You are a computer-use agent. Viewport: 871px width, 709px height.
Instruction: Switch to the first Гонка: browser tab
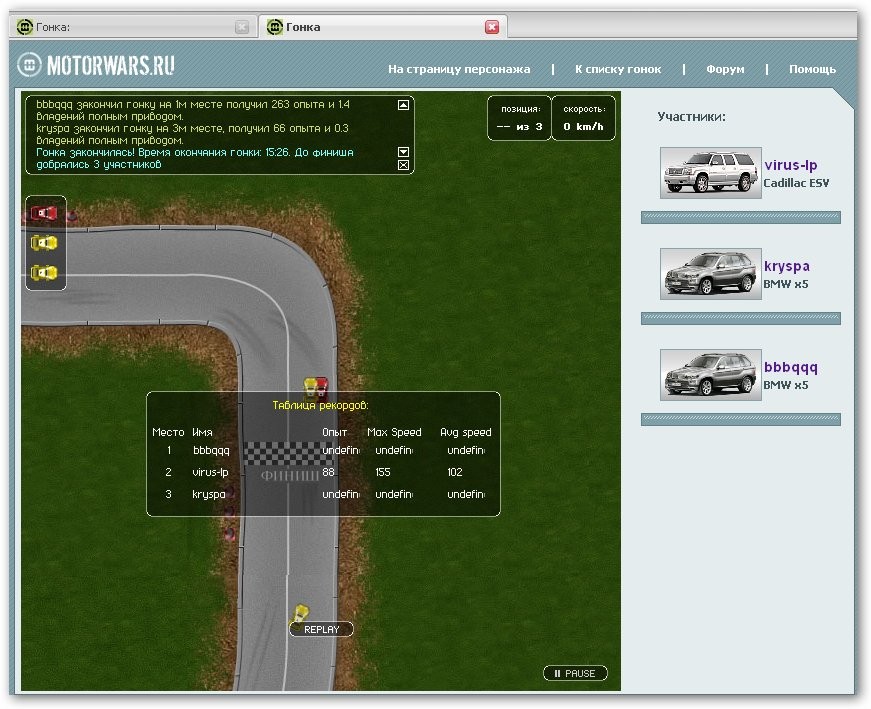coord(133,27)
